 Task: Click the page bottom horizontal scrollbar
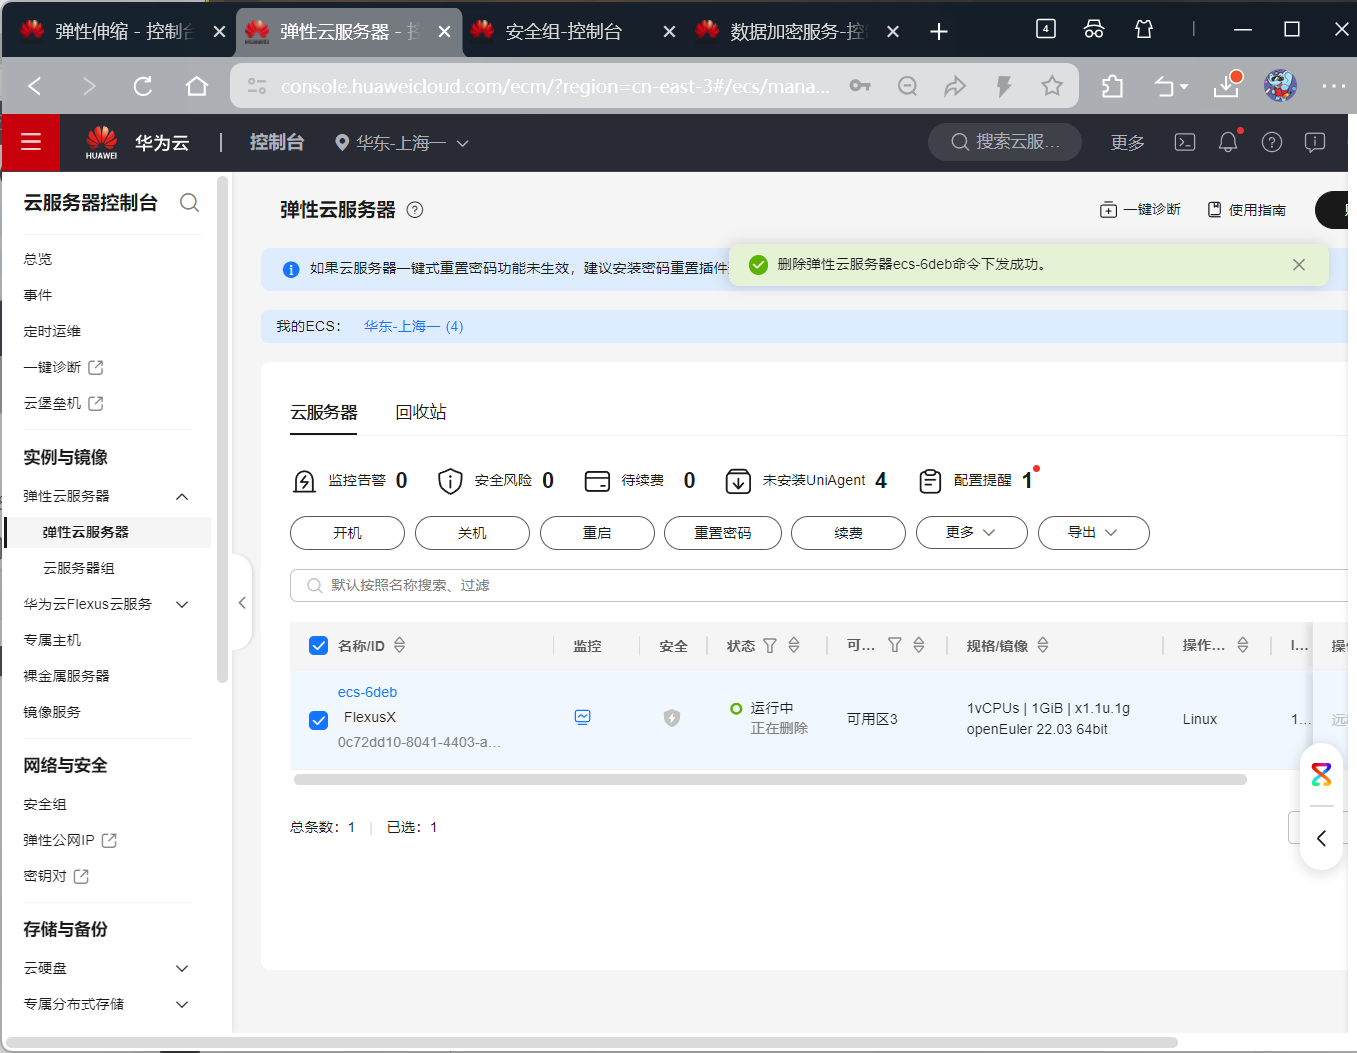pos(590,1042)
